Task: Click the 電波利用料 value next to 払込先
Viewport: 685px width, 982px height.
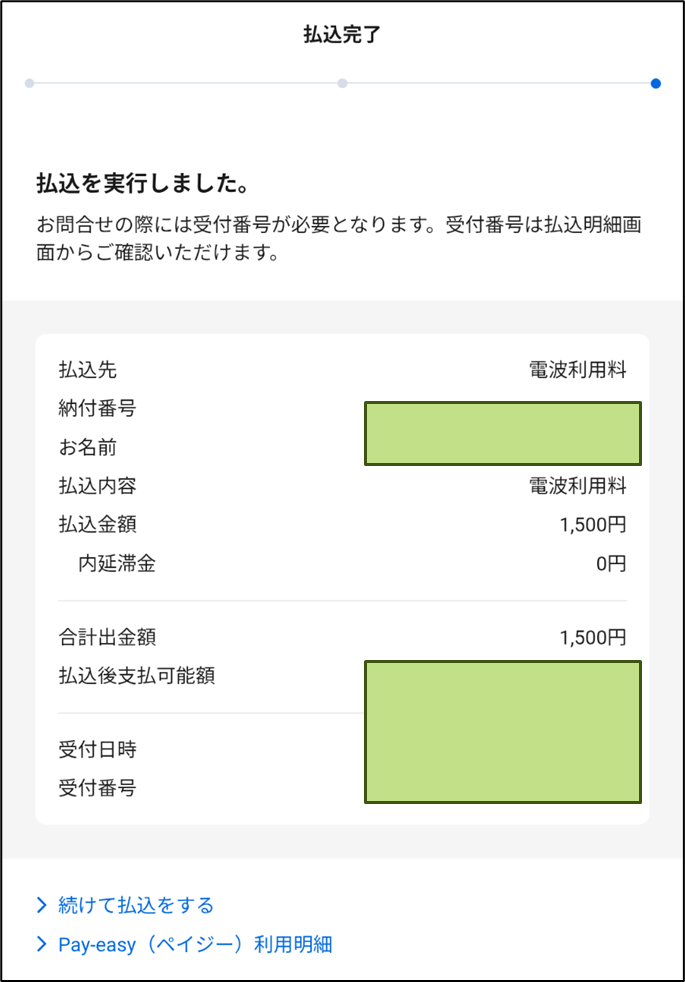Action: pos(577,370)
